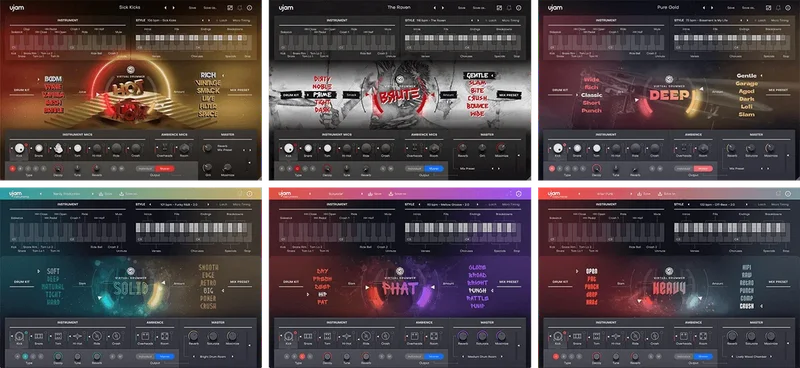Select Tom mic in HOT plugin

point(78,148)
